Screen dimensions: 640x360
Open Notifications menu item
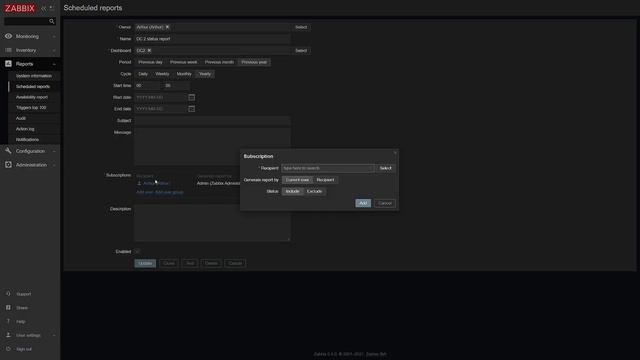pos(27,140)
